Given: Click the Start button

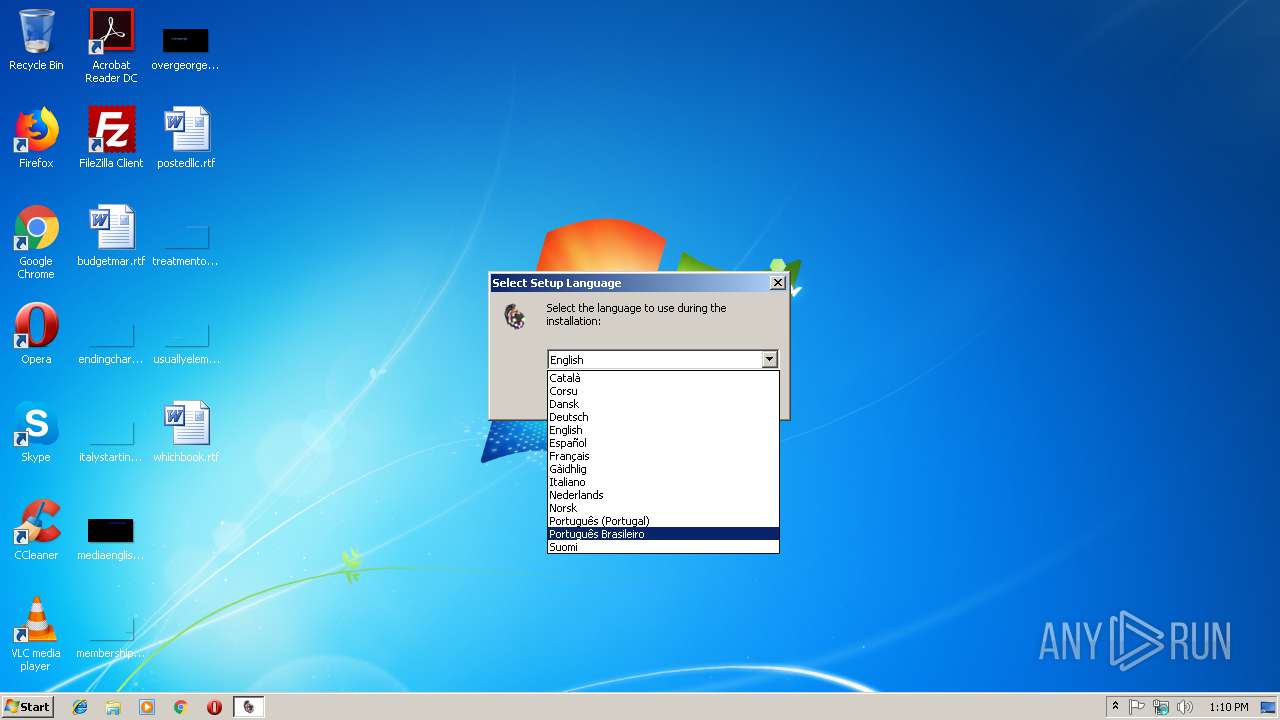Looking at the screenshot, I should 28,706.
